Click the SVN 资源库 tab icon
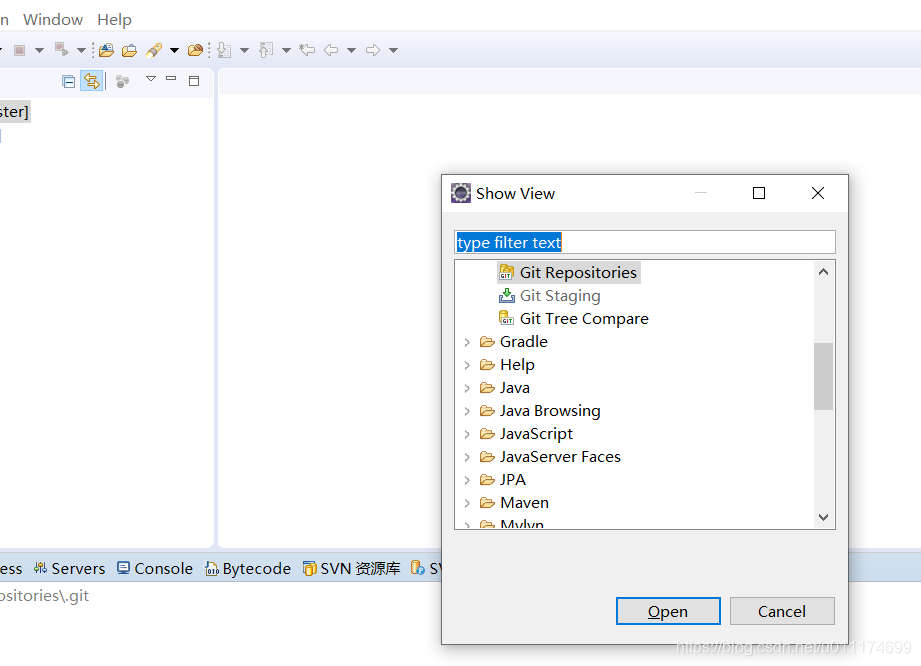The height and width of the screenshot is (666, 921). (310, 569)
